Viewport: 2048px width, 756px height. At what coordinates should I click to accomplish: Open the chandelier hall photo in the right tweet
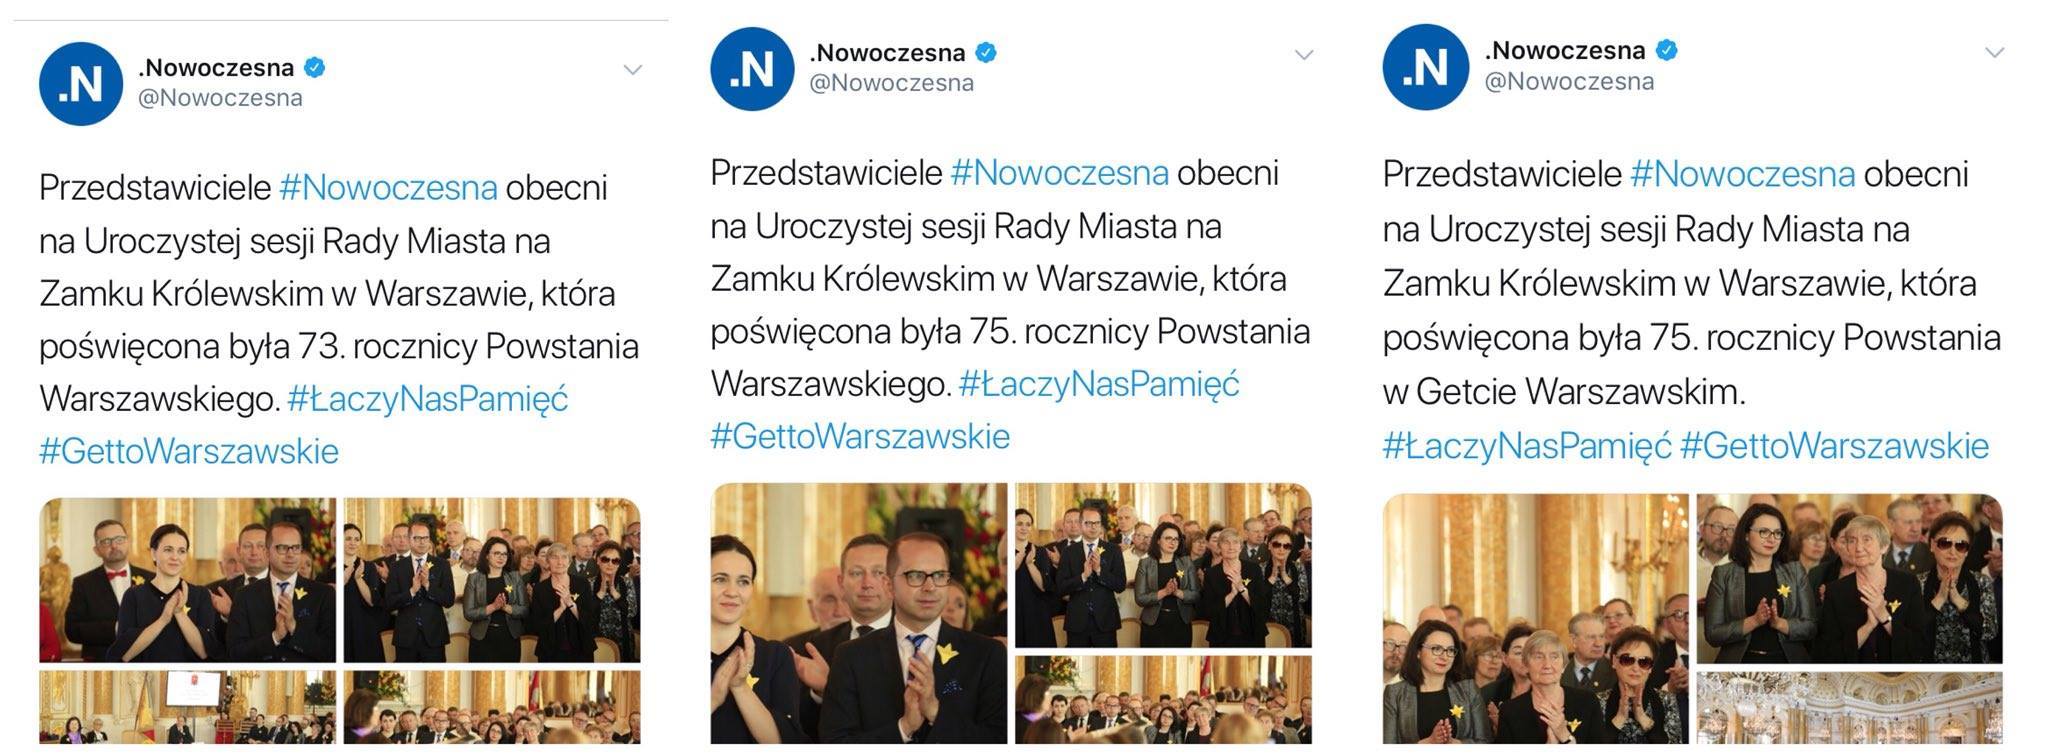click(1849, 708)
